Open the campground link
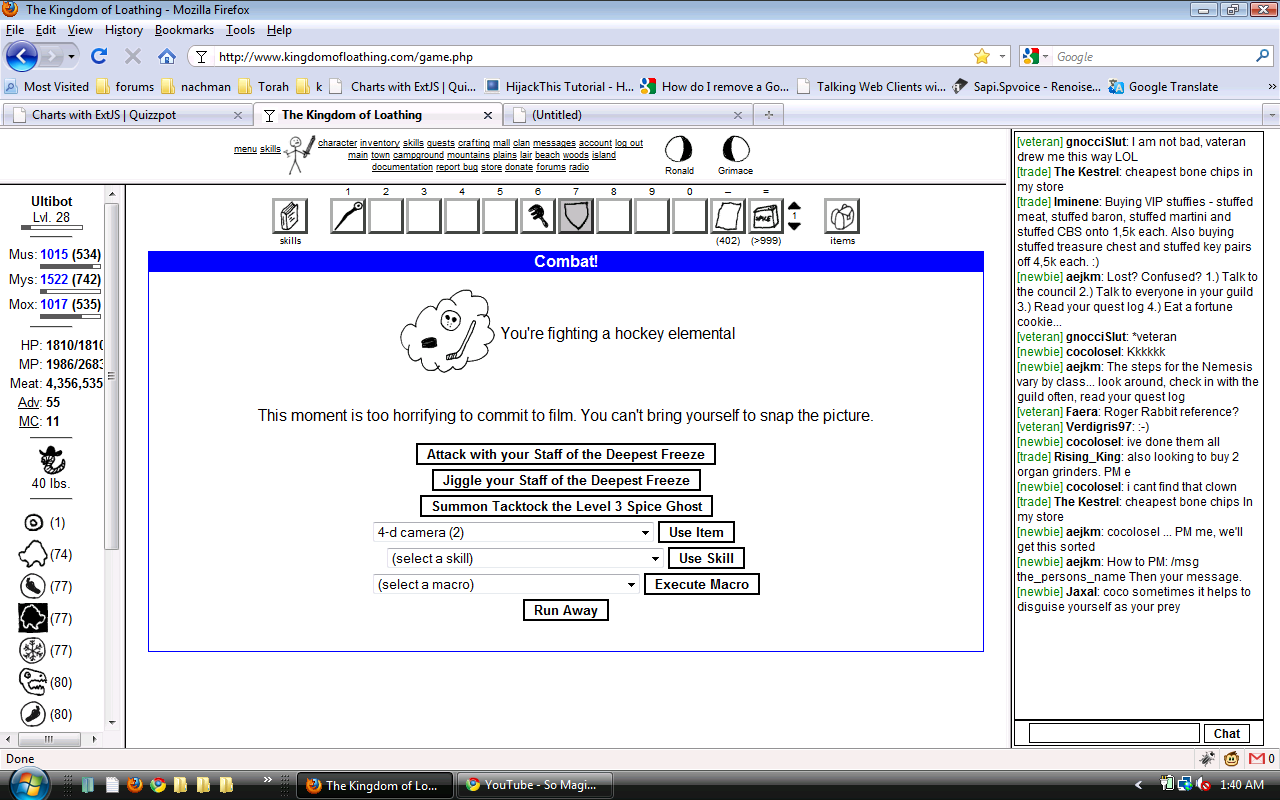Screen dimensions: 1280x800 419,155
